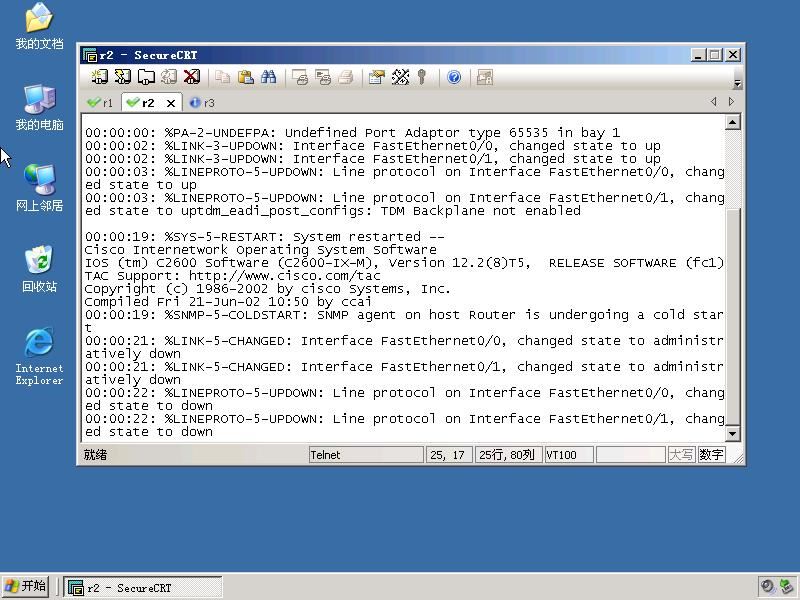Screen dimensions: 800x600
Task: Click the Copy toolbar icon
Action: (x=222, y=77)
